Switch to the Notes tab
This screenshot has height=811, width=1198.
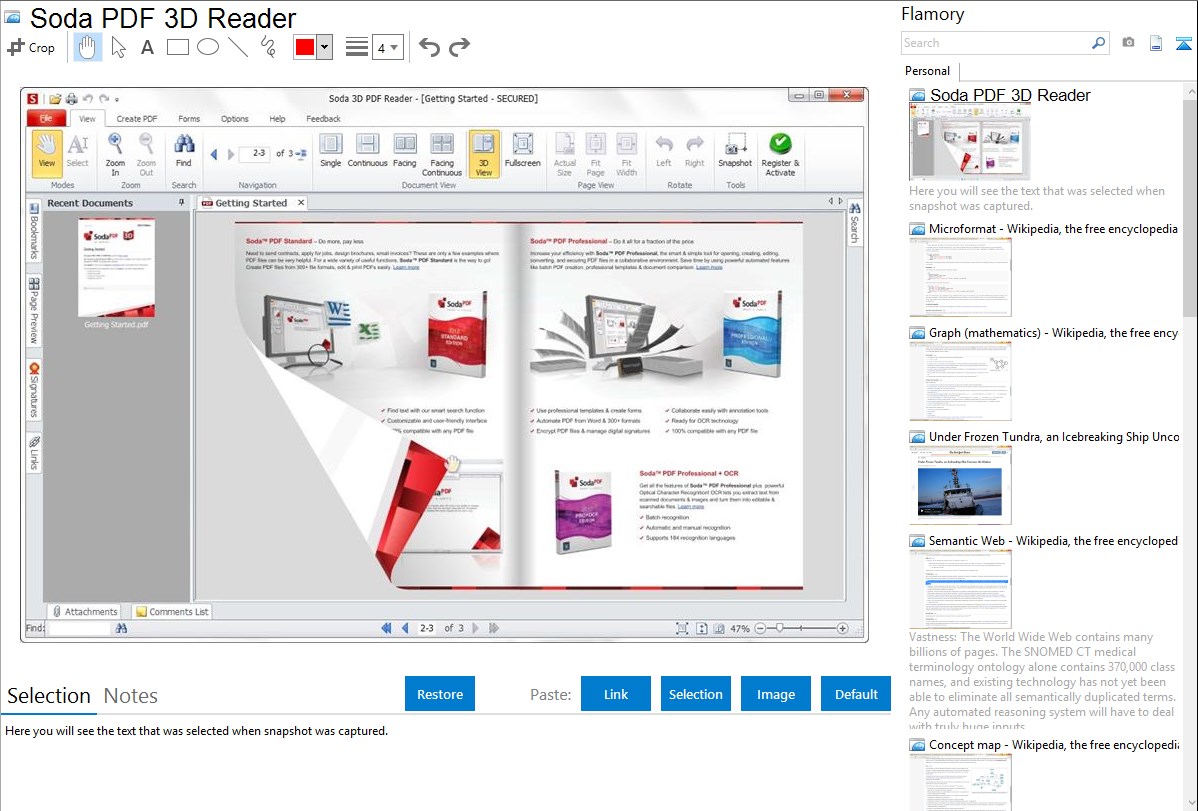click(131, 696)
